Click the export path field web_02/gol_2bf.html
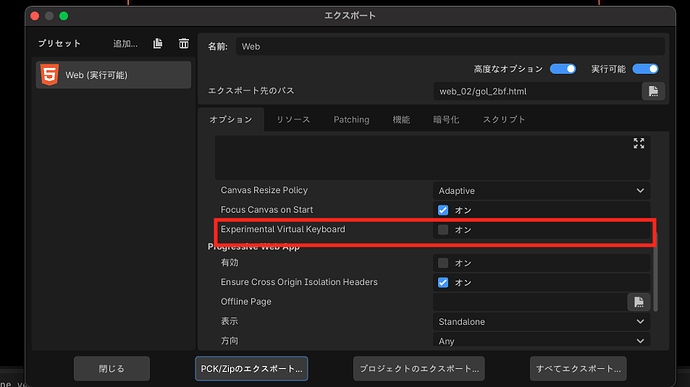Image resolution: width=690 pixels, height=387 pixels. point(537,91)
